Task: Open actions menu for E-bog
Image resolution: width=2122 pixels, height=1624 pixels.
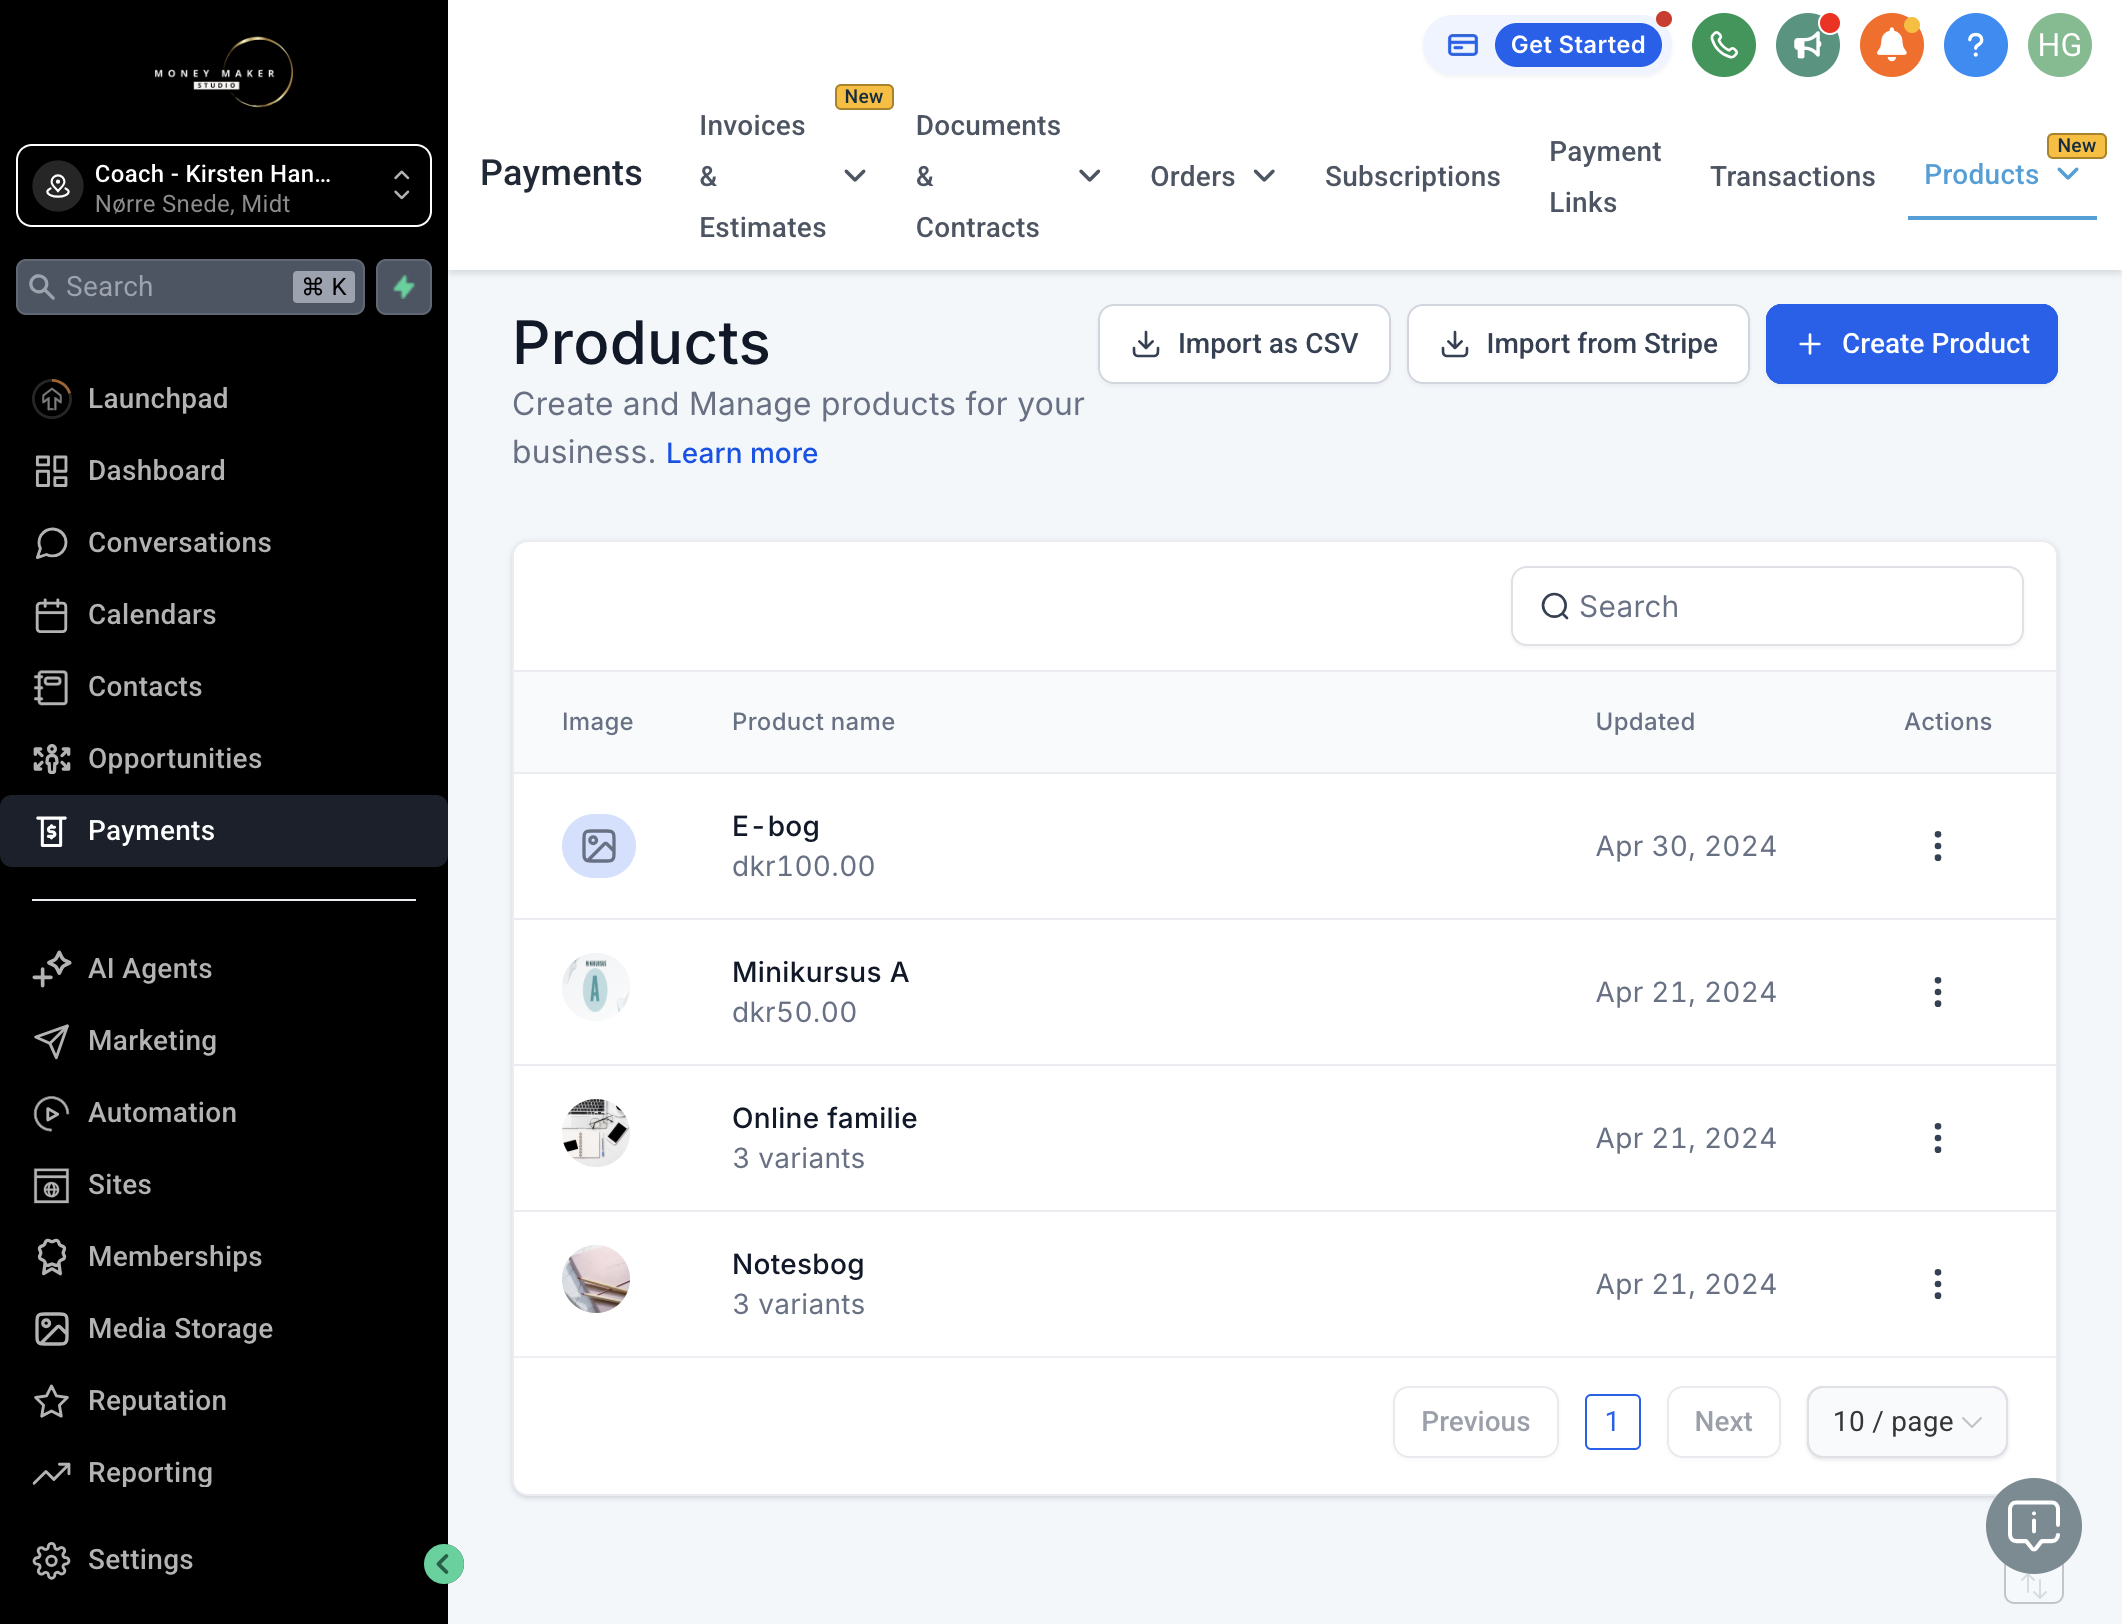Action: pyautogui.click(x=1937, y=846)
